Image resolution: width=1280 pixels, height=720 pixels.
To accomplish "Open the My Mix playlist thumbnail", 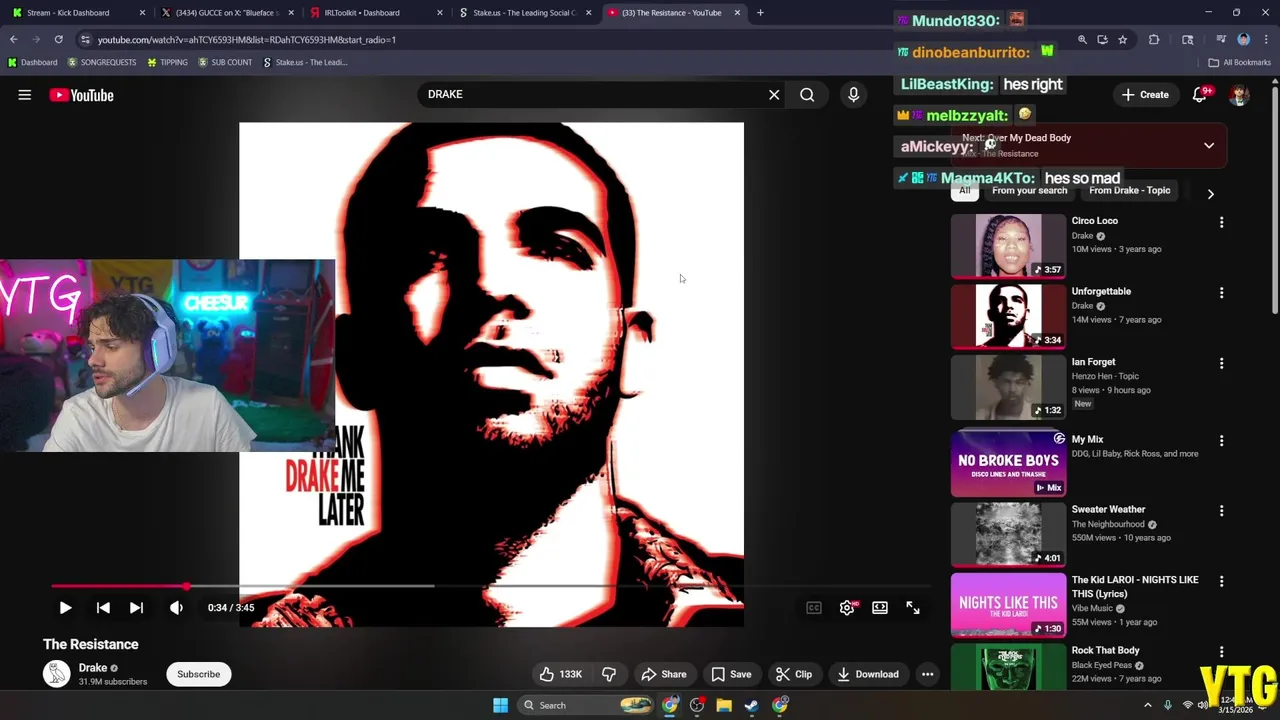I will point(1008,463).
